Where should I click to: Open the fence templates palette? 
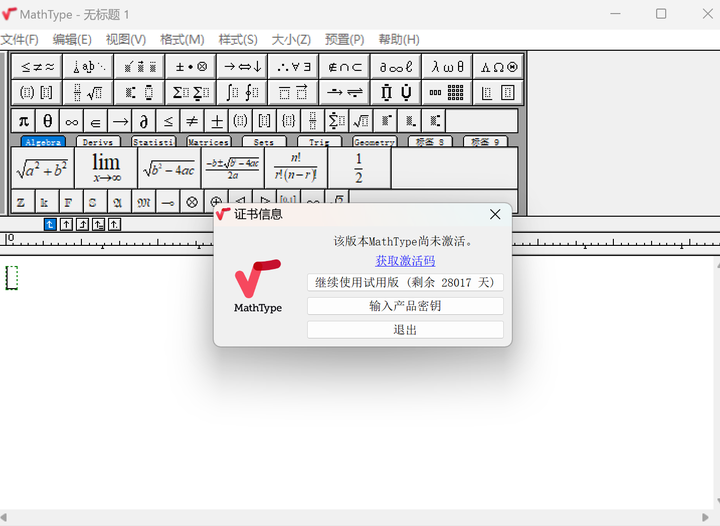[37, 93]
